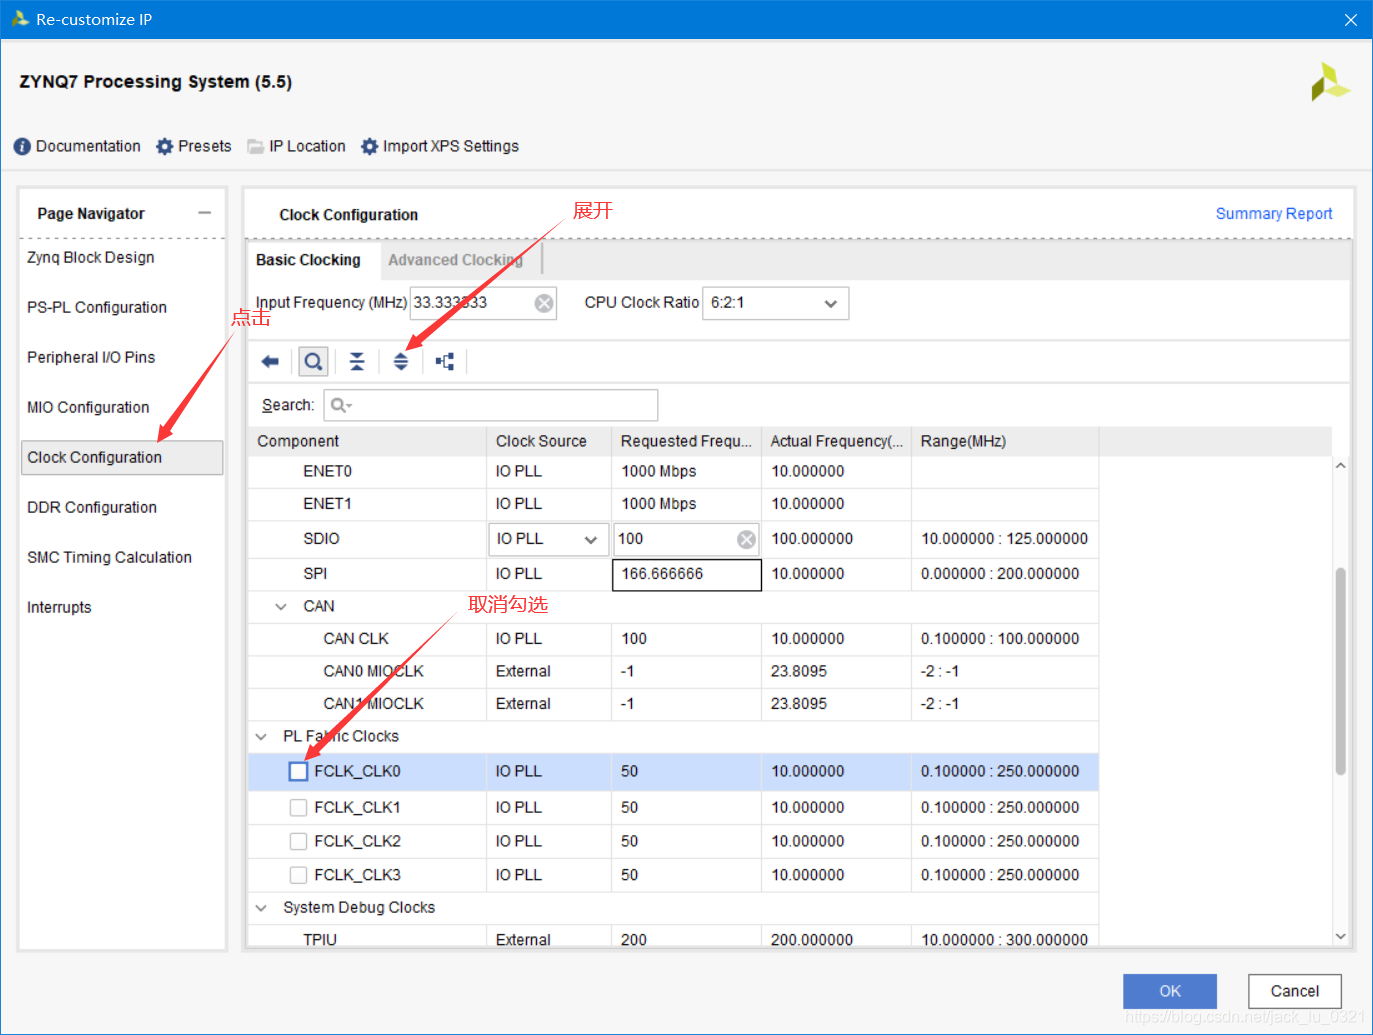1373x1035 pixels.
Task: Select the TPIU row
Action: tap(673, 938)
